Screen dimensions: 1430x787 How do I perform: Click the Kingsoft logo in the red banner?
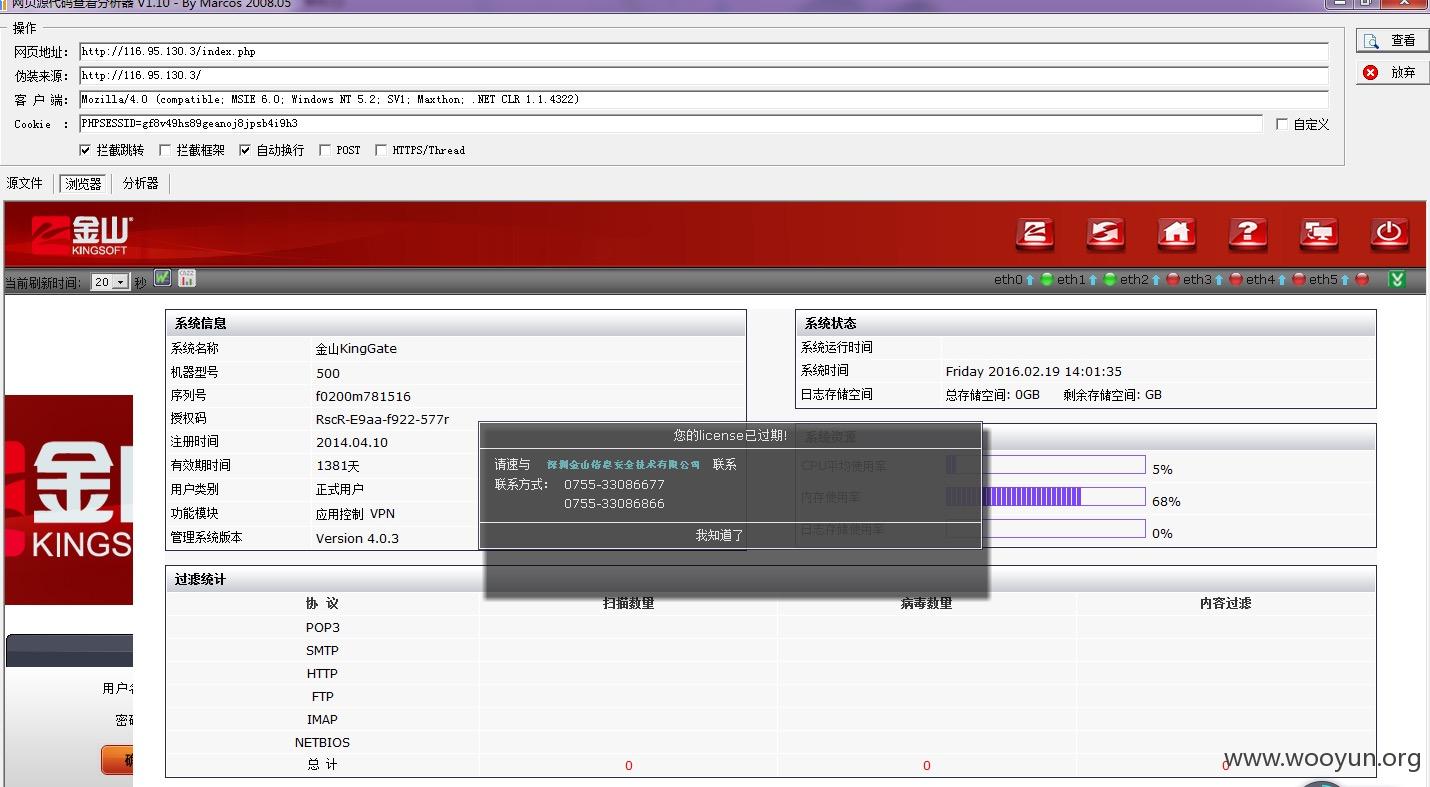pyautogui.click(x=82, y=235)
